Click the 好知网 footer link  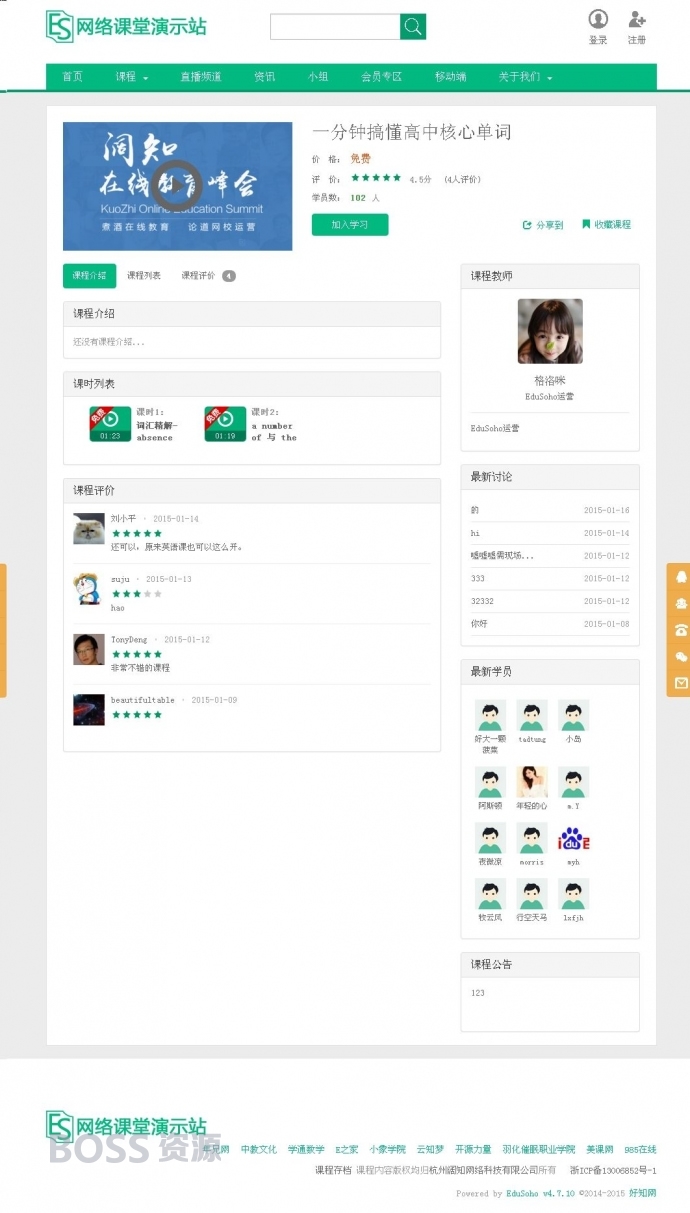pos(643,1193)
